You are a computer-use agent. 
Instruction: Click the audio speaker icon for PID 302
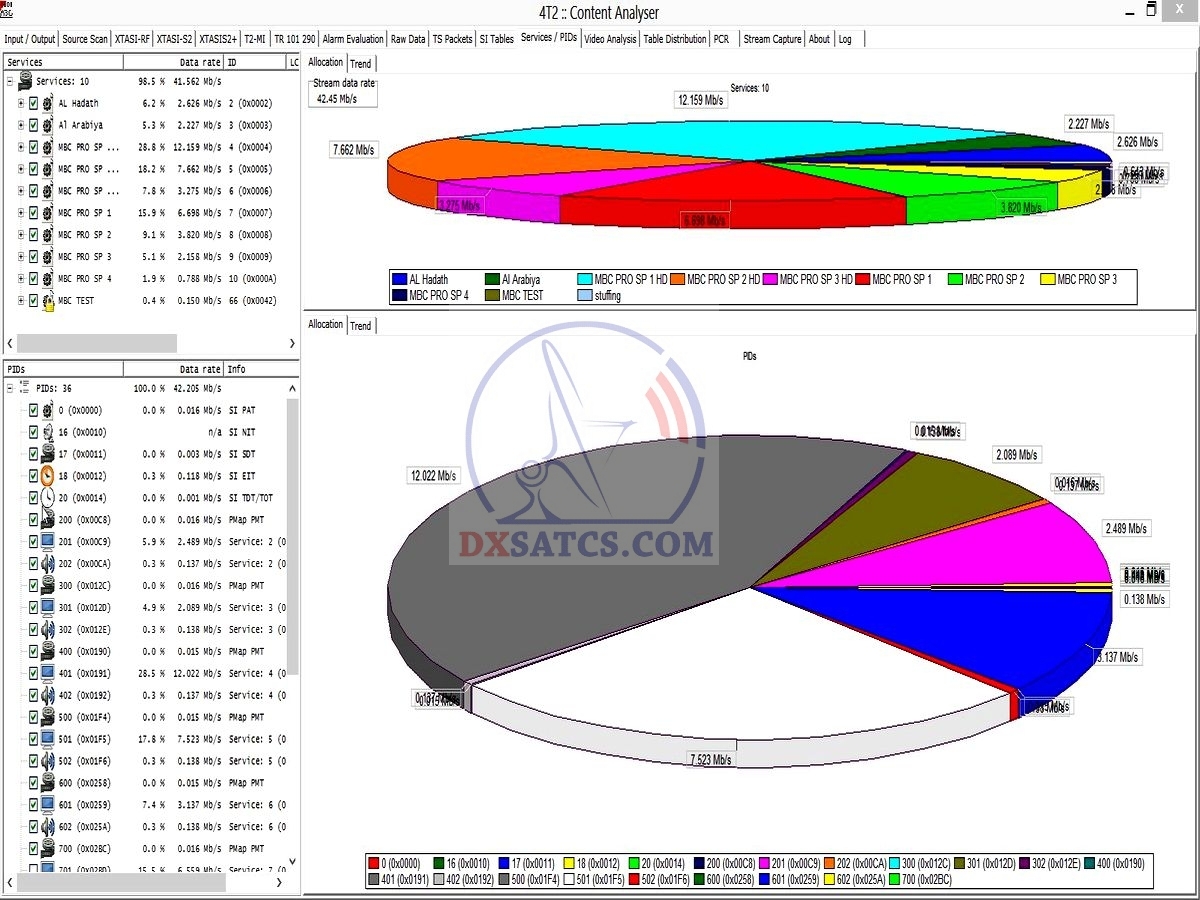(x=47, y=629)
